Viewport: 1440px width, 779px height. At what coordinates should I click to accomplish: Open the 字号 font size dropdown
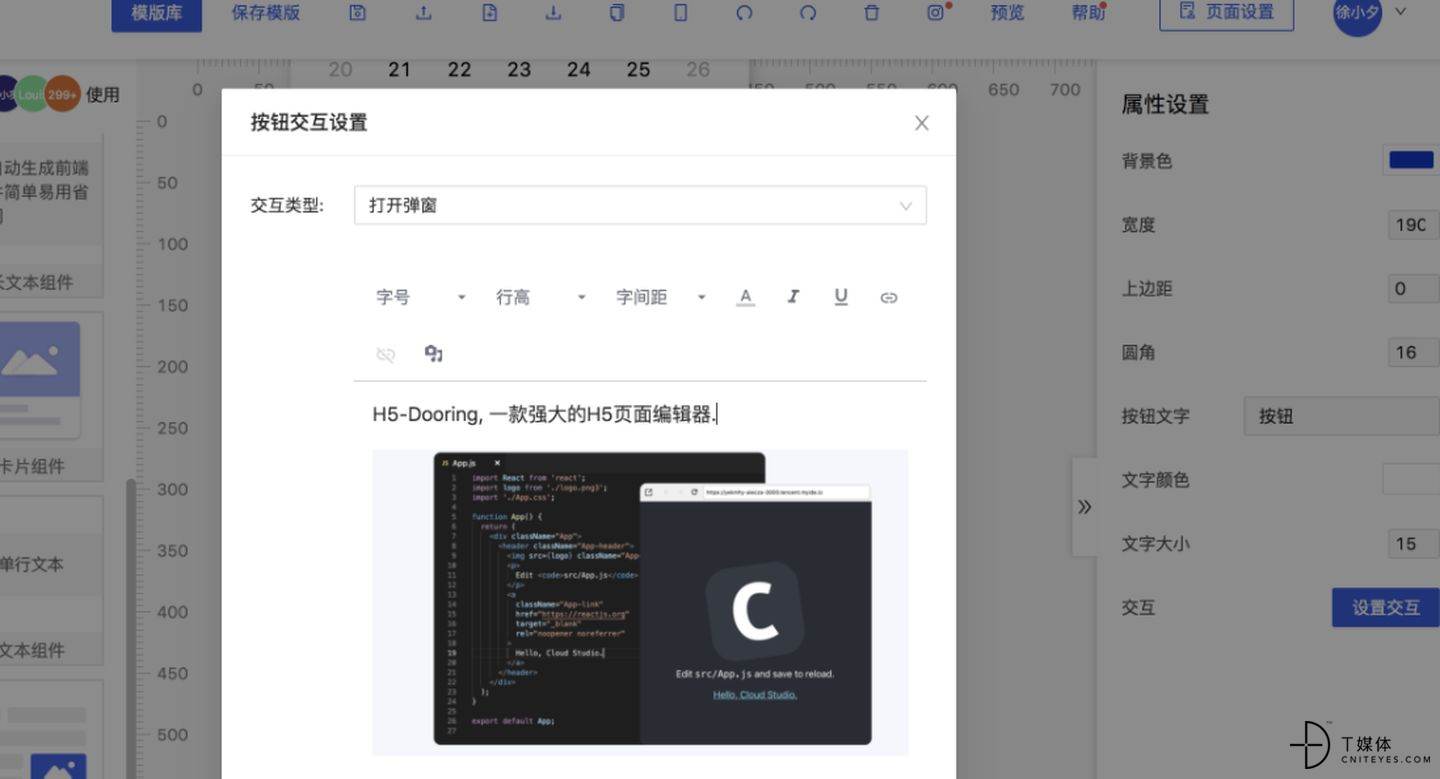point(421,297)
